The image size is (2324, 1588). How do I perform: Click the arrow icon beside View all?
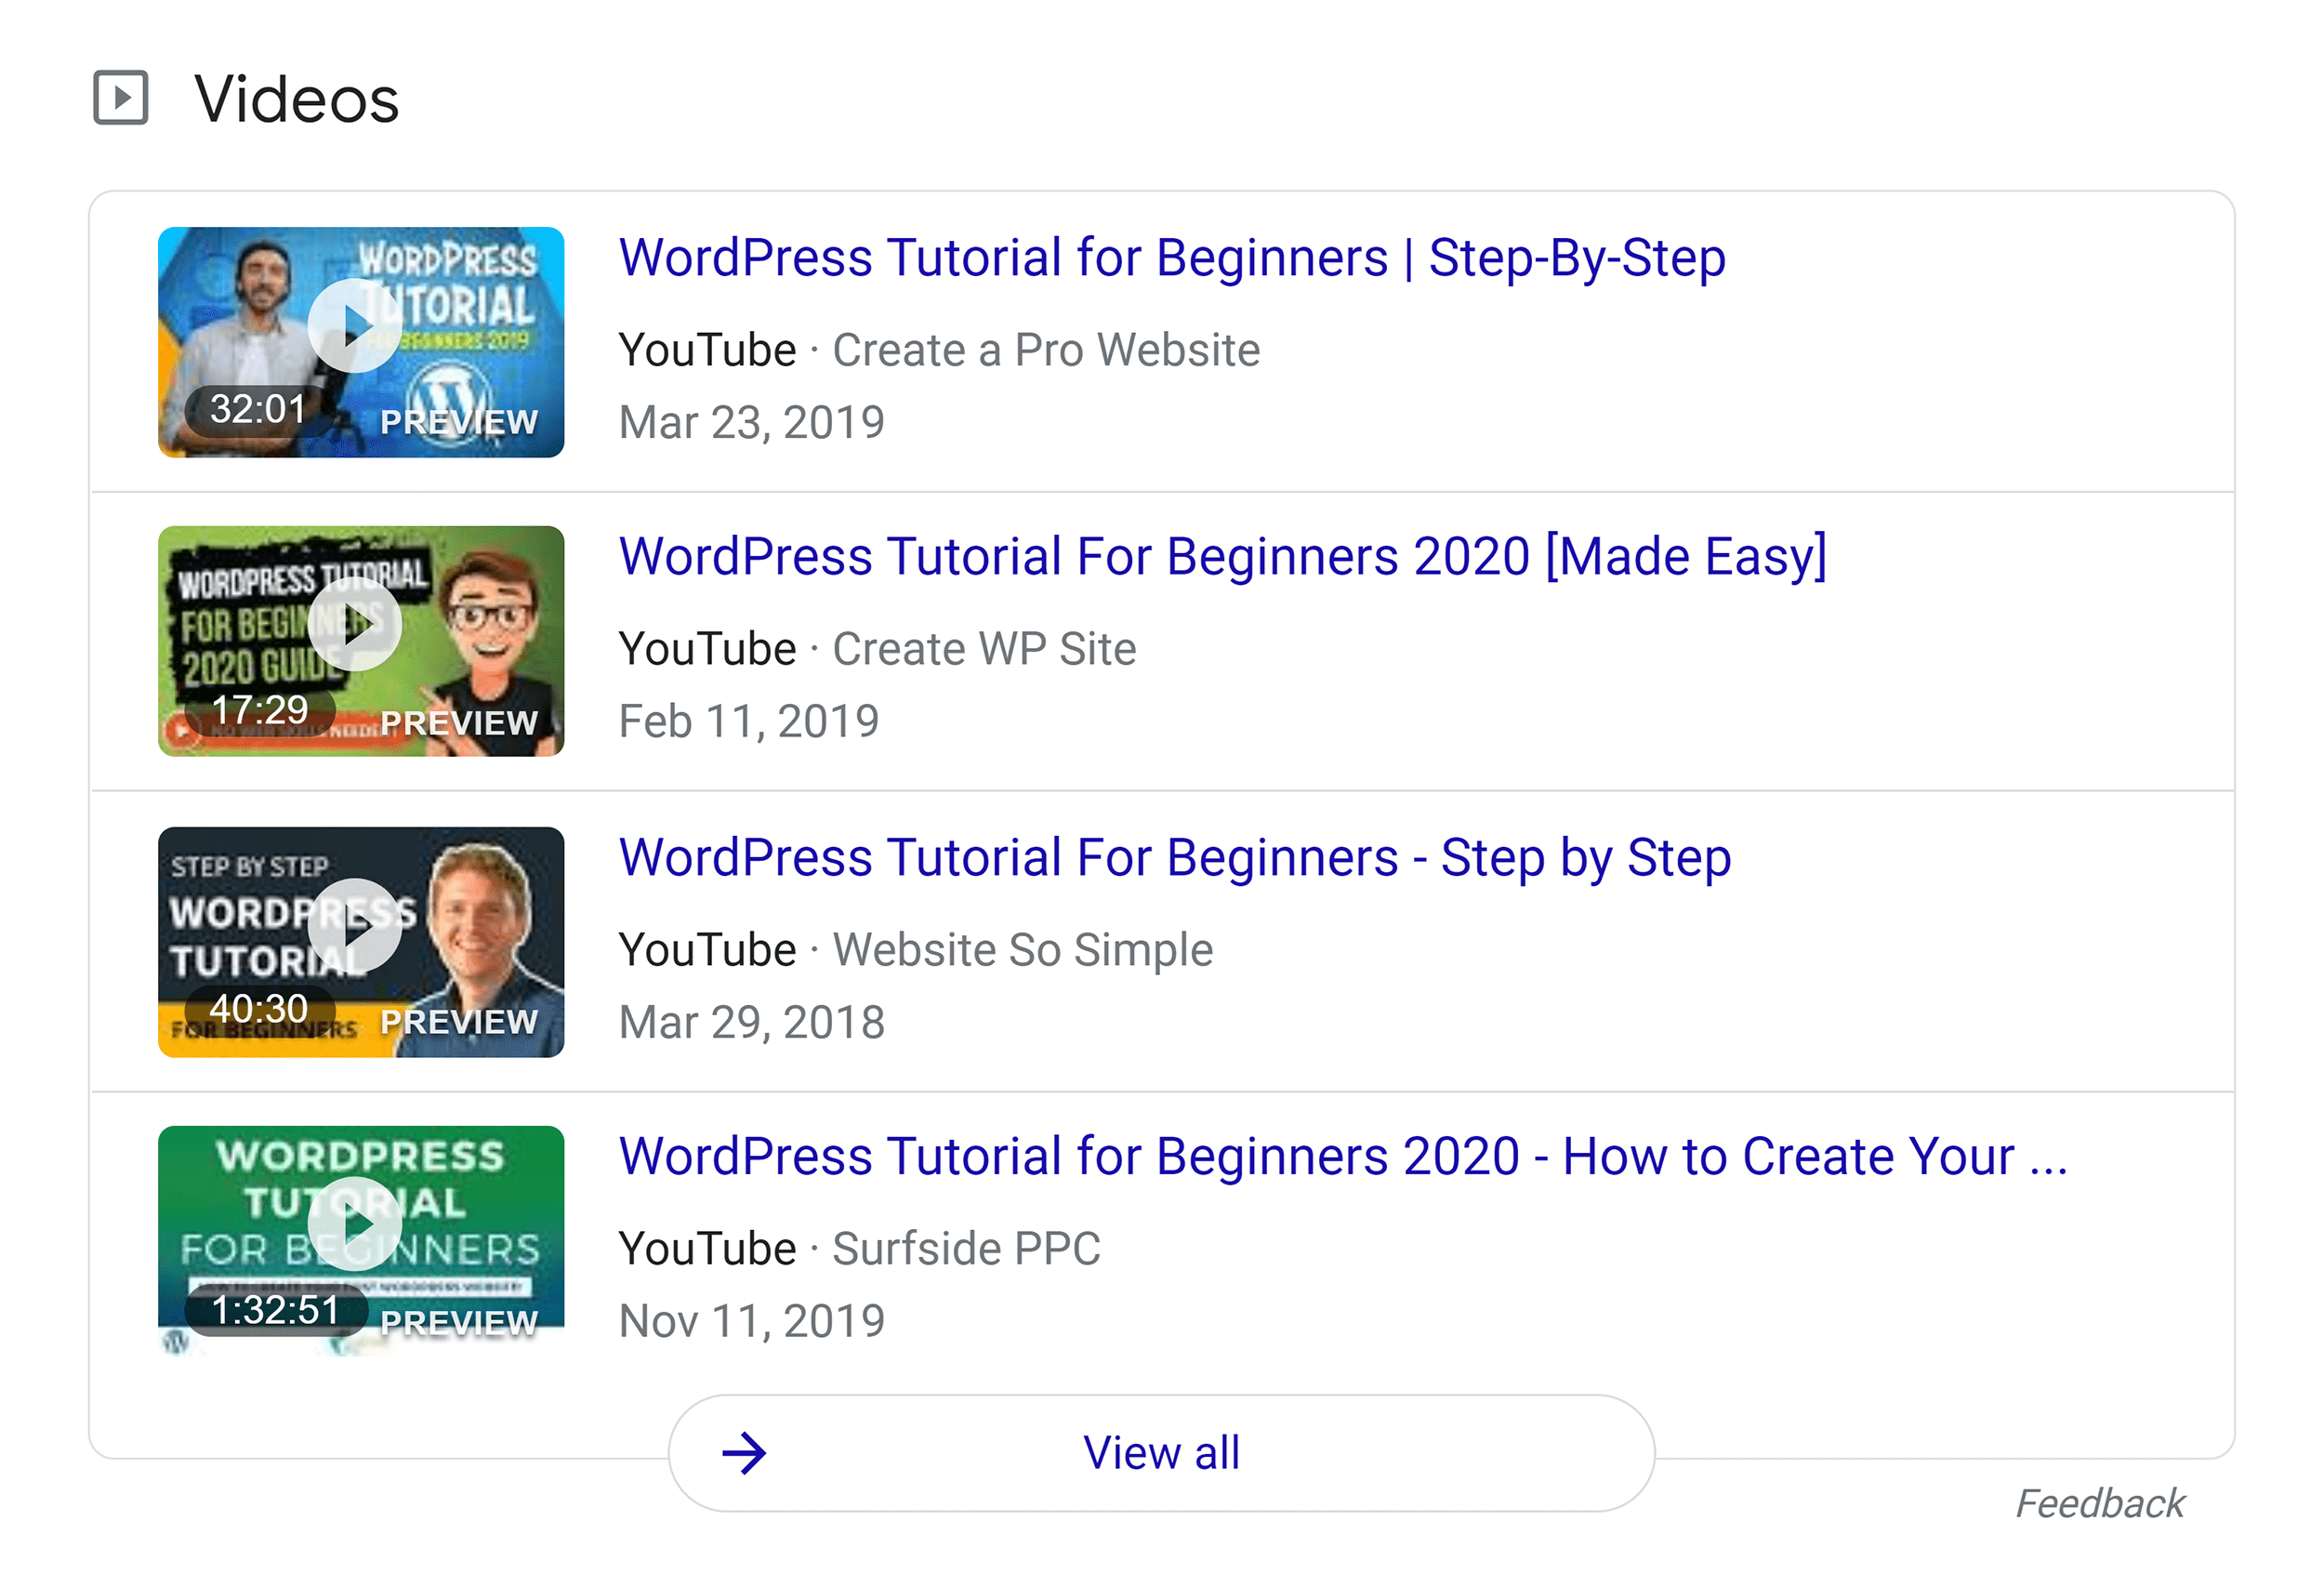tap(744, 1453)
